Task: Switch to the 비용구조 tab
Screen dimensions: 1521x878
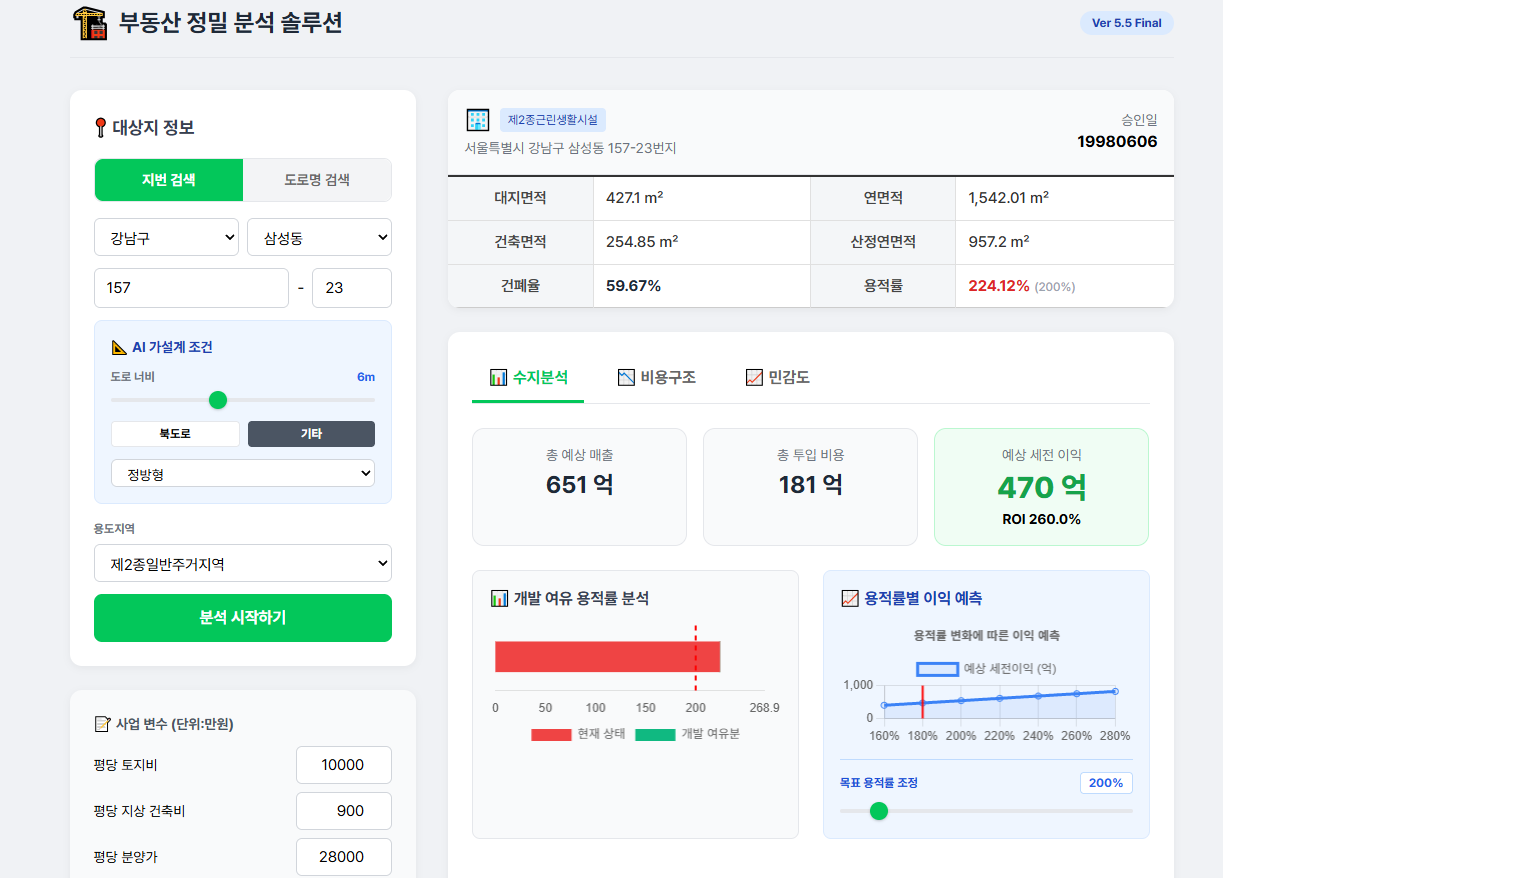Action: coord(658,377)
